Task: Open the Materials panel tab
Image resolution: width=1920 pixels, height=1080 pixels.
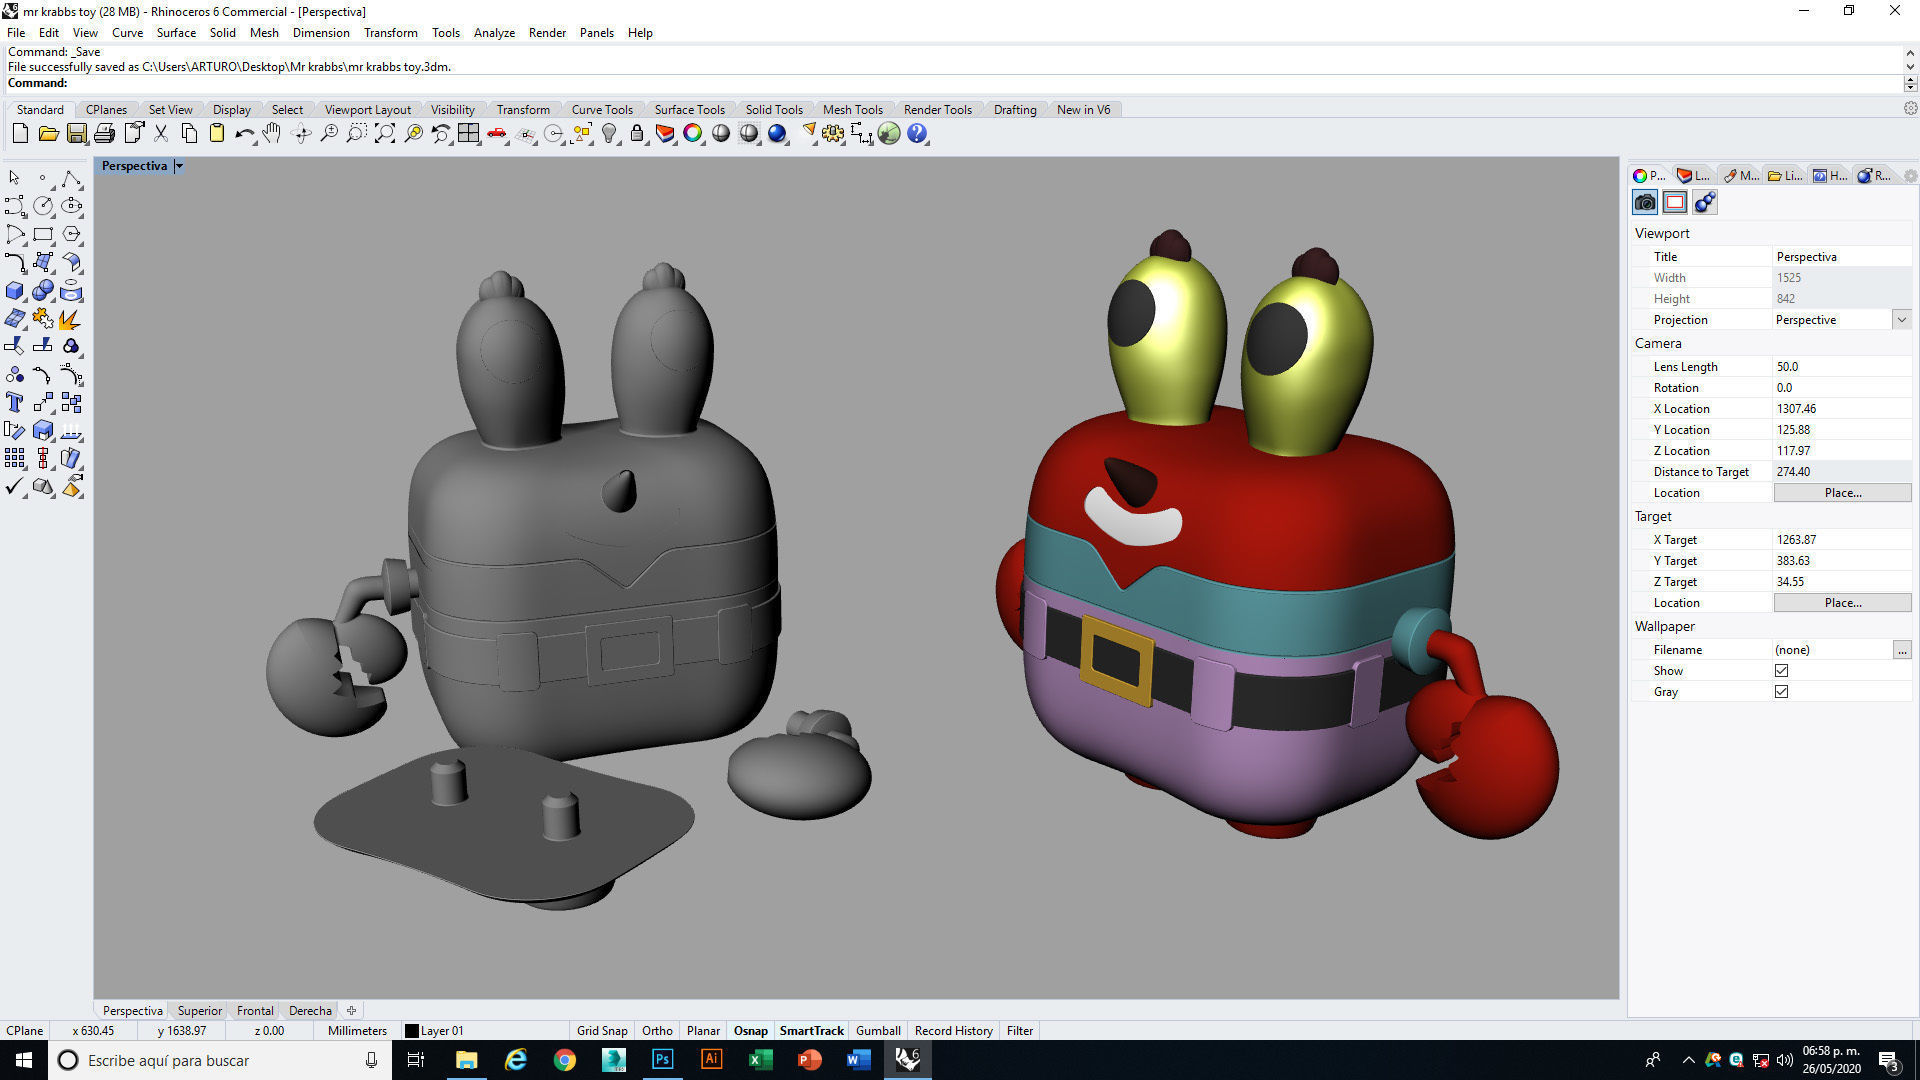Action: point(1740,176)
